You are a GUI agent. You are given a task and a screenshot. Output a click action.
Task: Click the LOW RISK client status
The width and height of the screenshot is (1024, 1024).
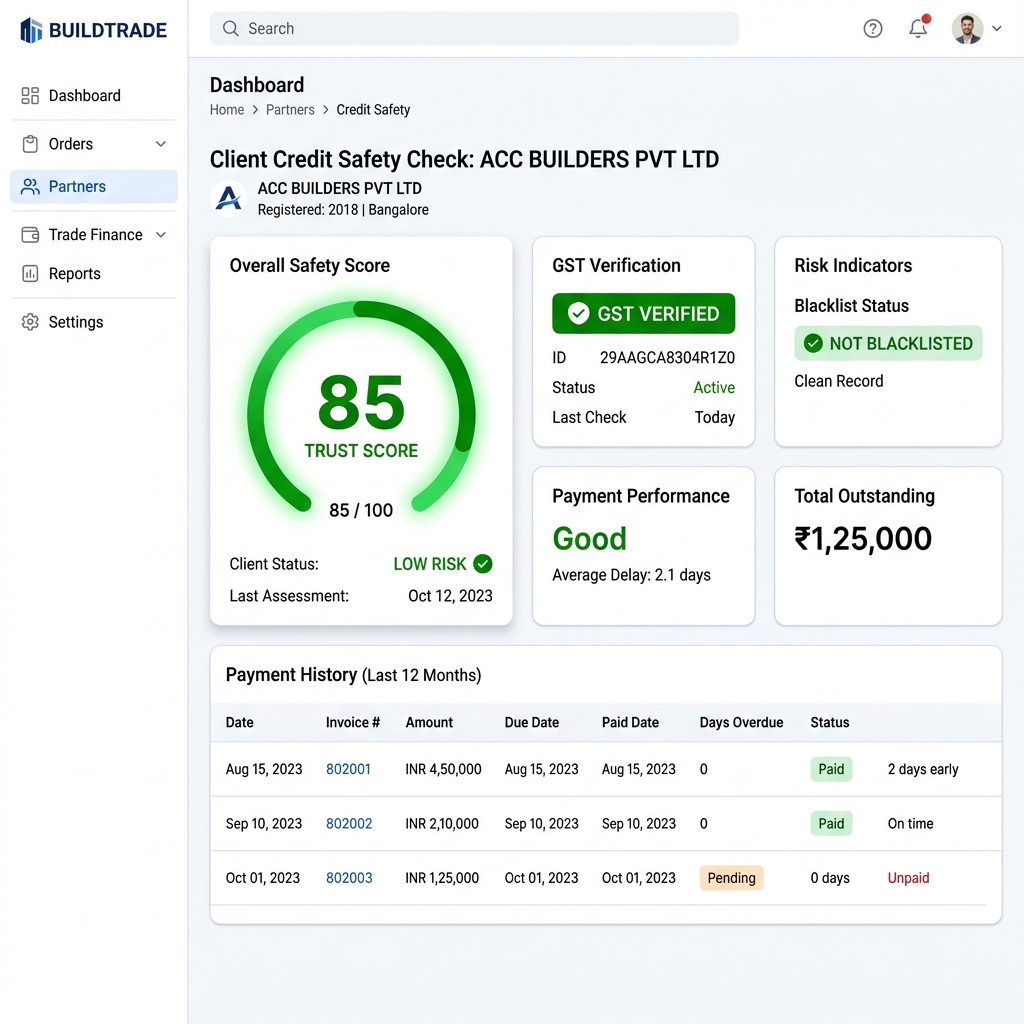pos(430,564)
